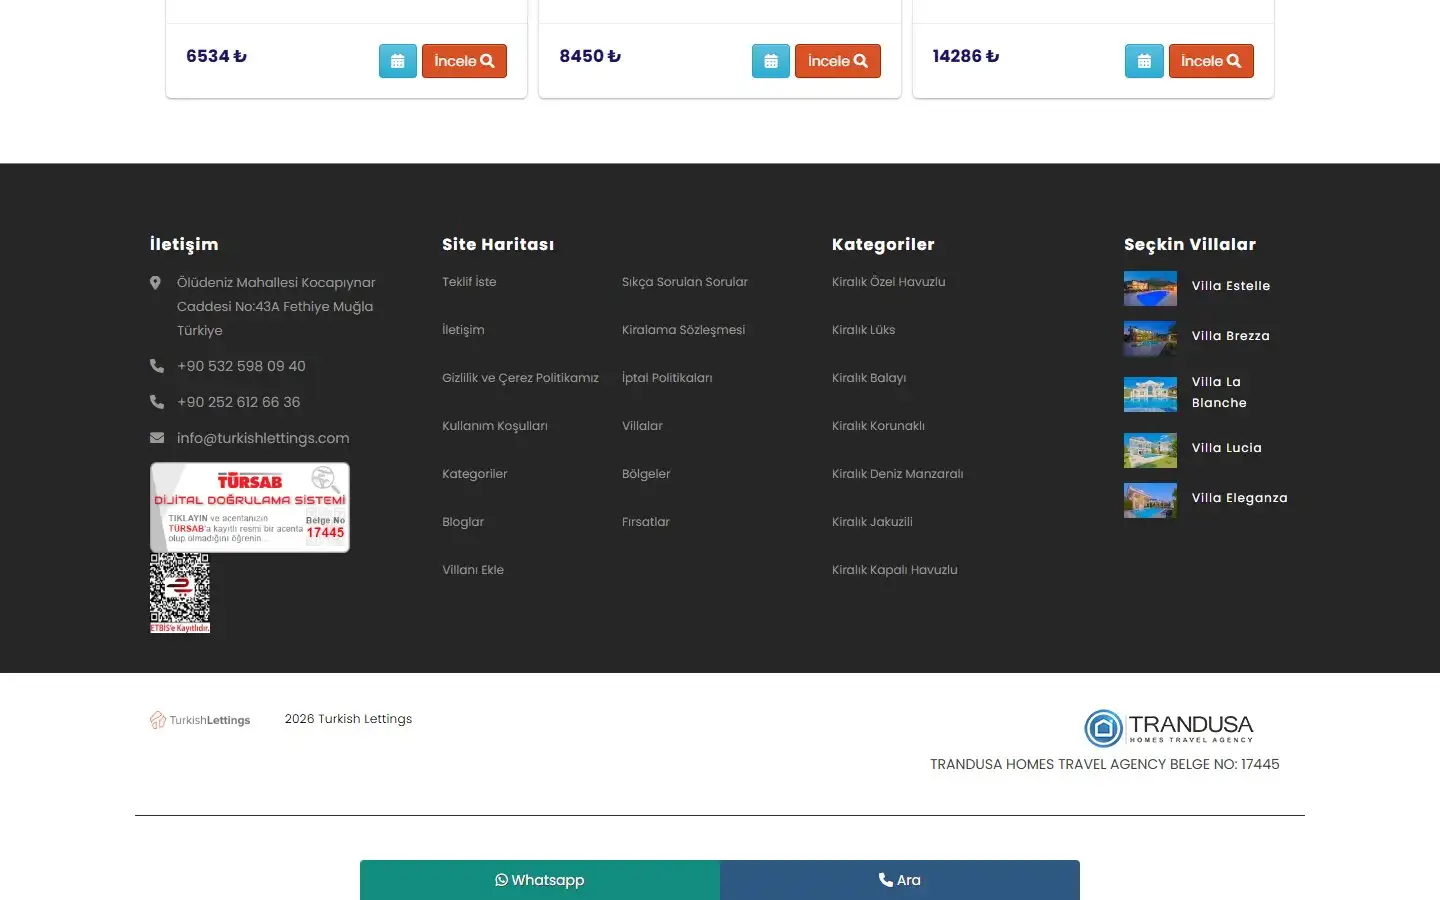Click phone icon next to +90 252 number
Screen dimensions: 1440x900
156,402
